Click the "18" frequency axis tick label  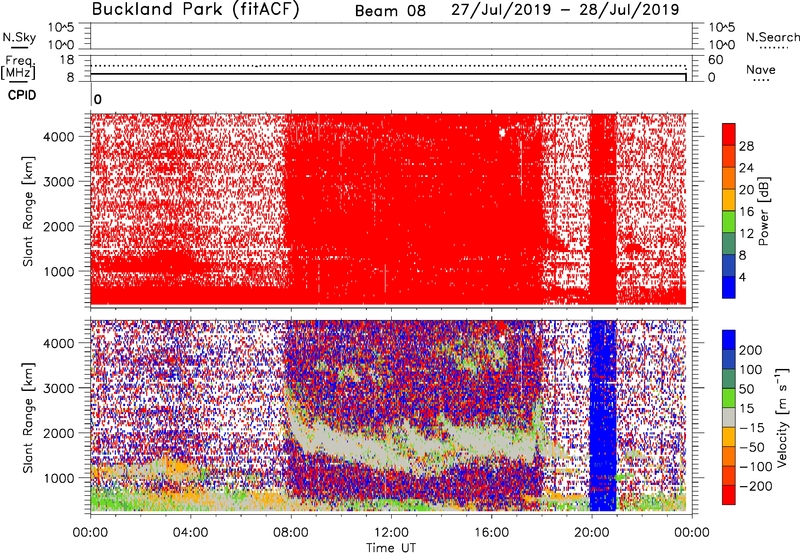[66, 60]
